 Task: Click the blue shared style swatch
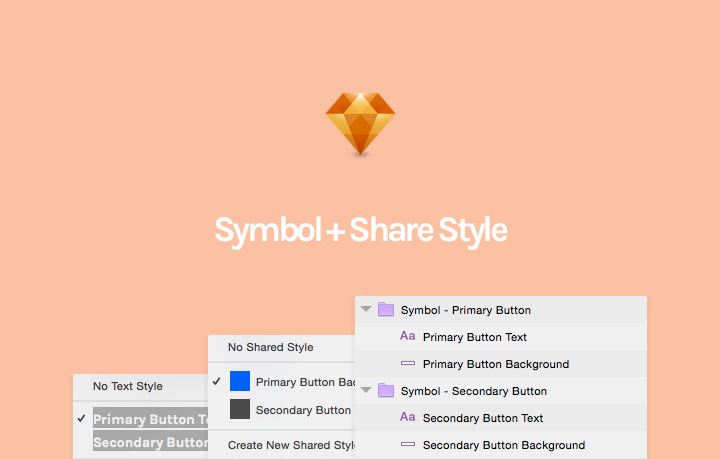tap(240, 381)
